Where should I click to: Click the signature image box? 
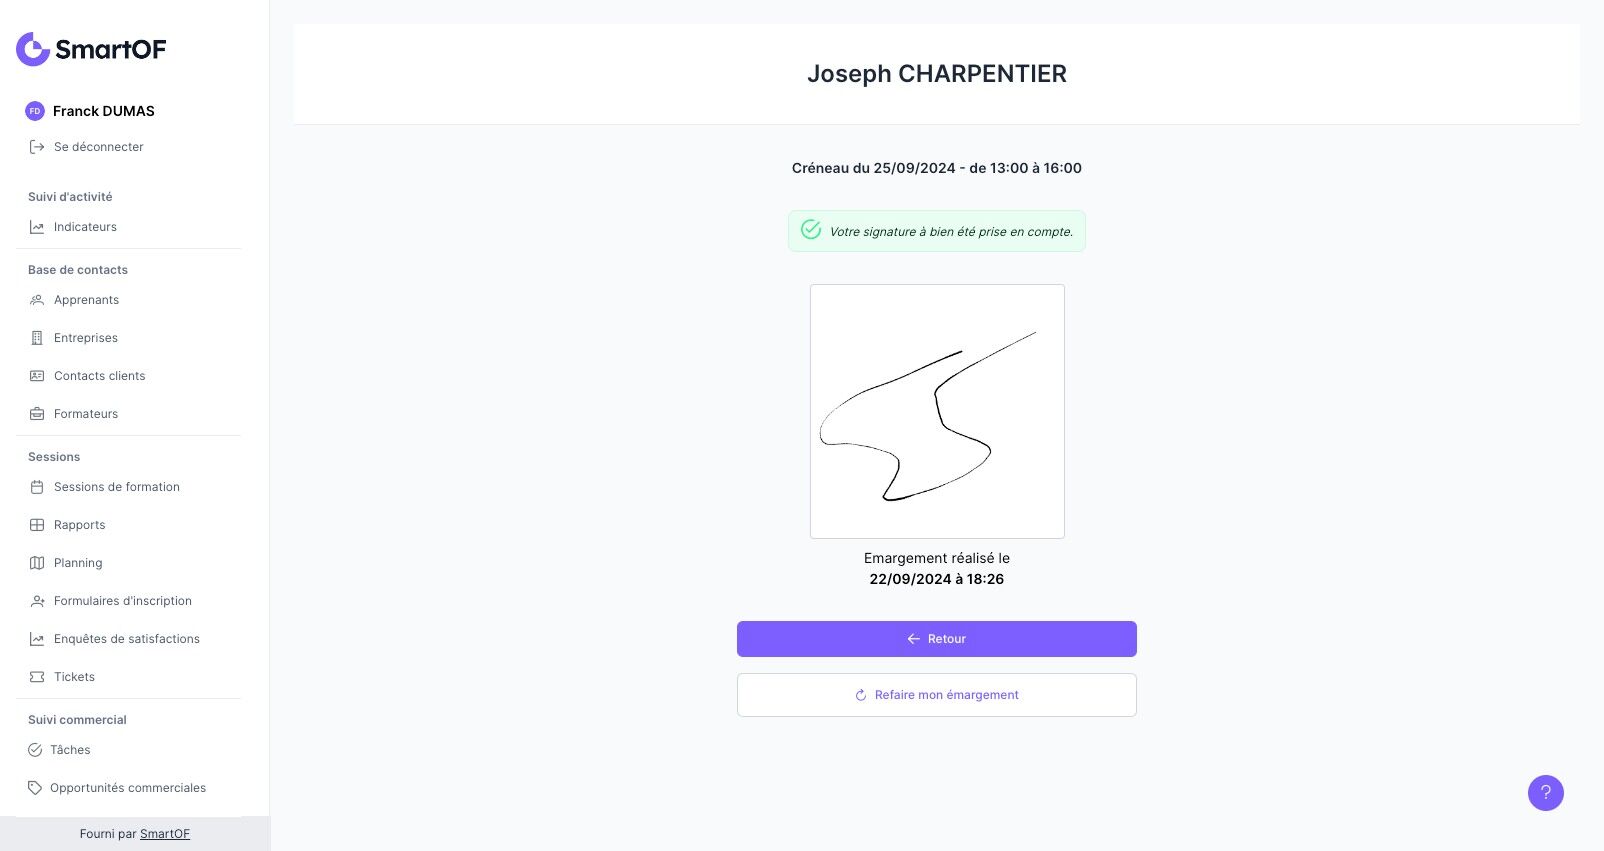pos(937,411)
